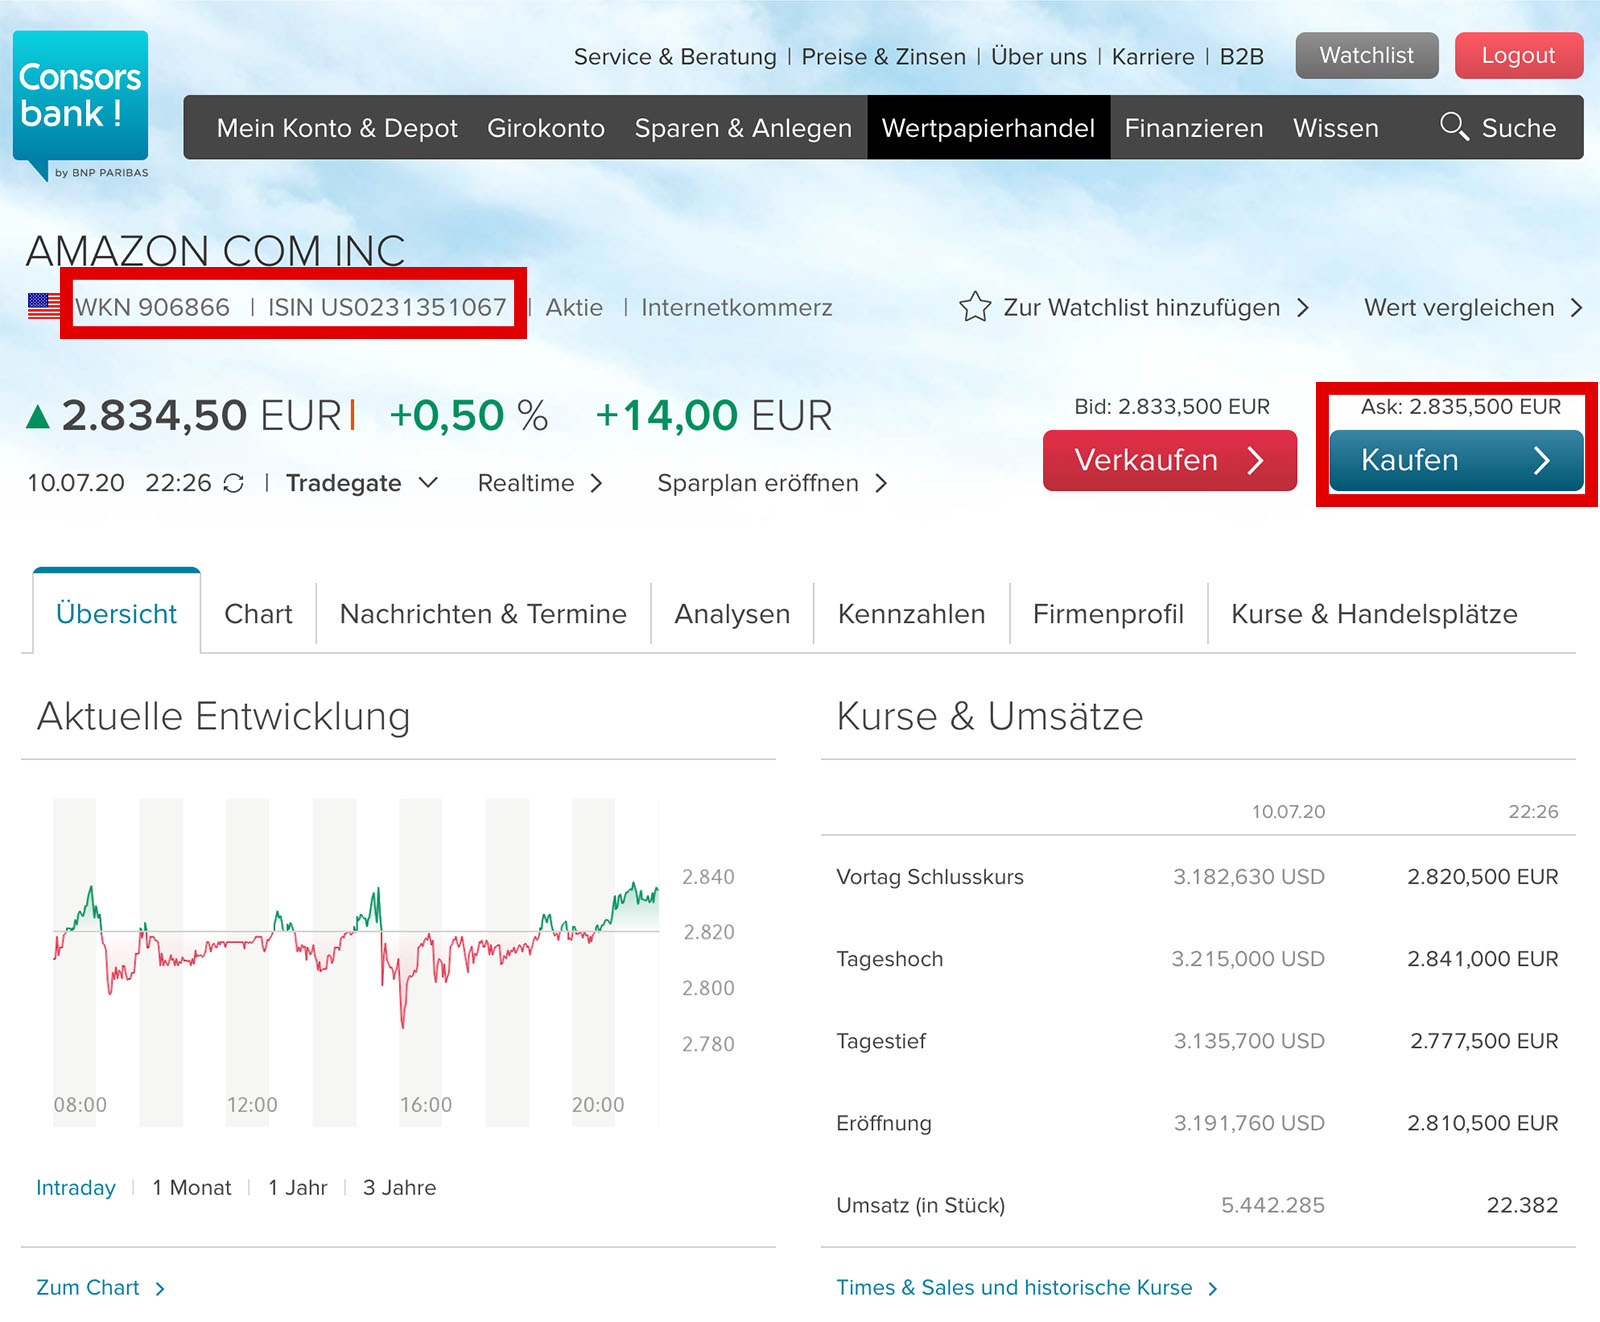Select the Übersicht tab
Screen dimensions: 1600x1322
point(117,611)
